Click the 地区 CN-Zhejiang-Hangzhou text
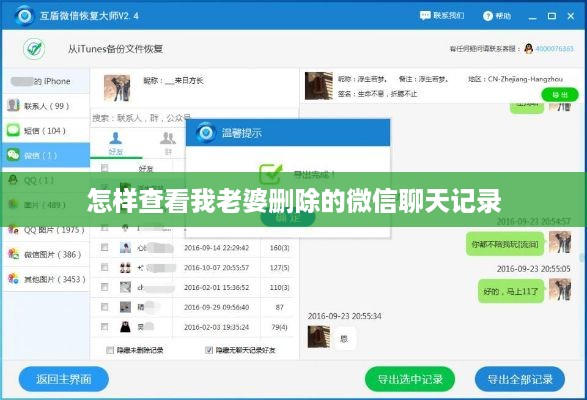 tap(515, 79)
